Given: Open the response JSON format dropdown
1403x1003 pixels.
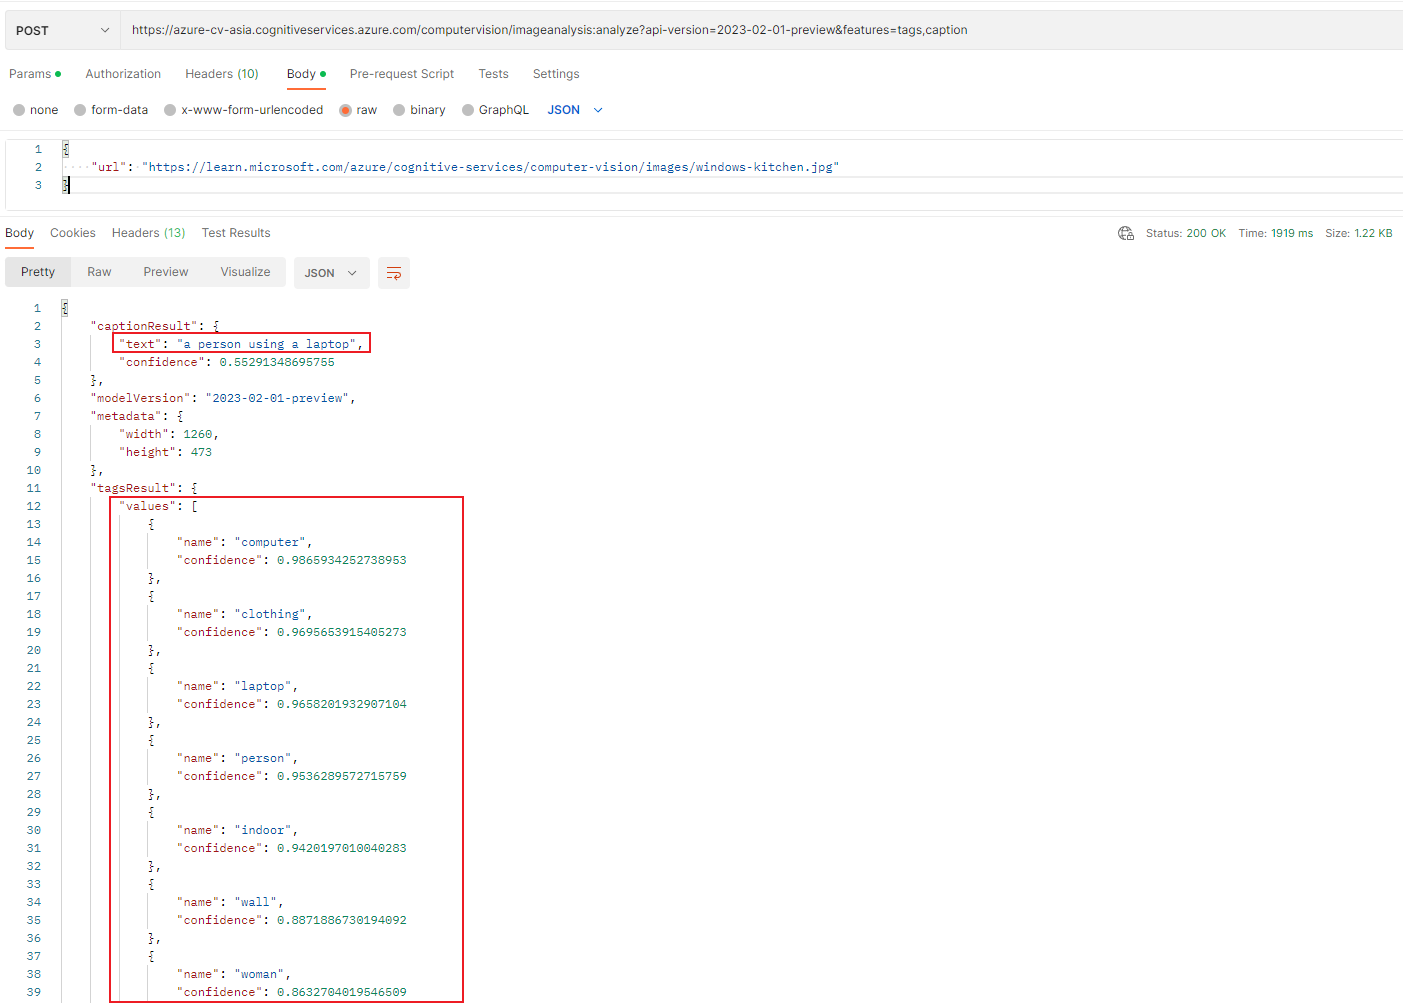Looking at the screenshot, I should tap(331, 273).
